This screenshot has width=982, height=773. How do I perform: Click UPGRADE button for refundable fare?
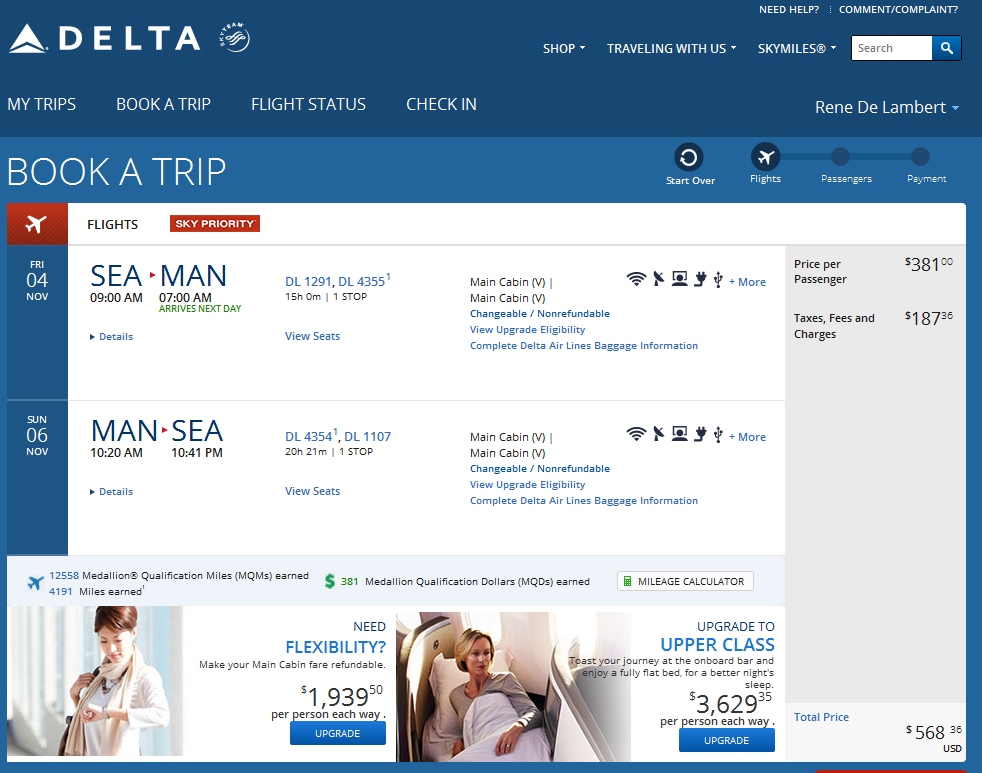[x=338, y=733]
